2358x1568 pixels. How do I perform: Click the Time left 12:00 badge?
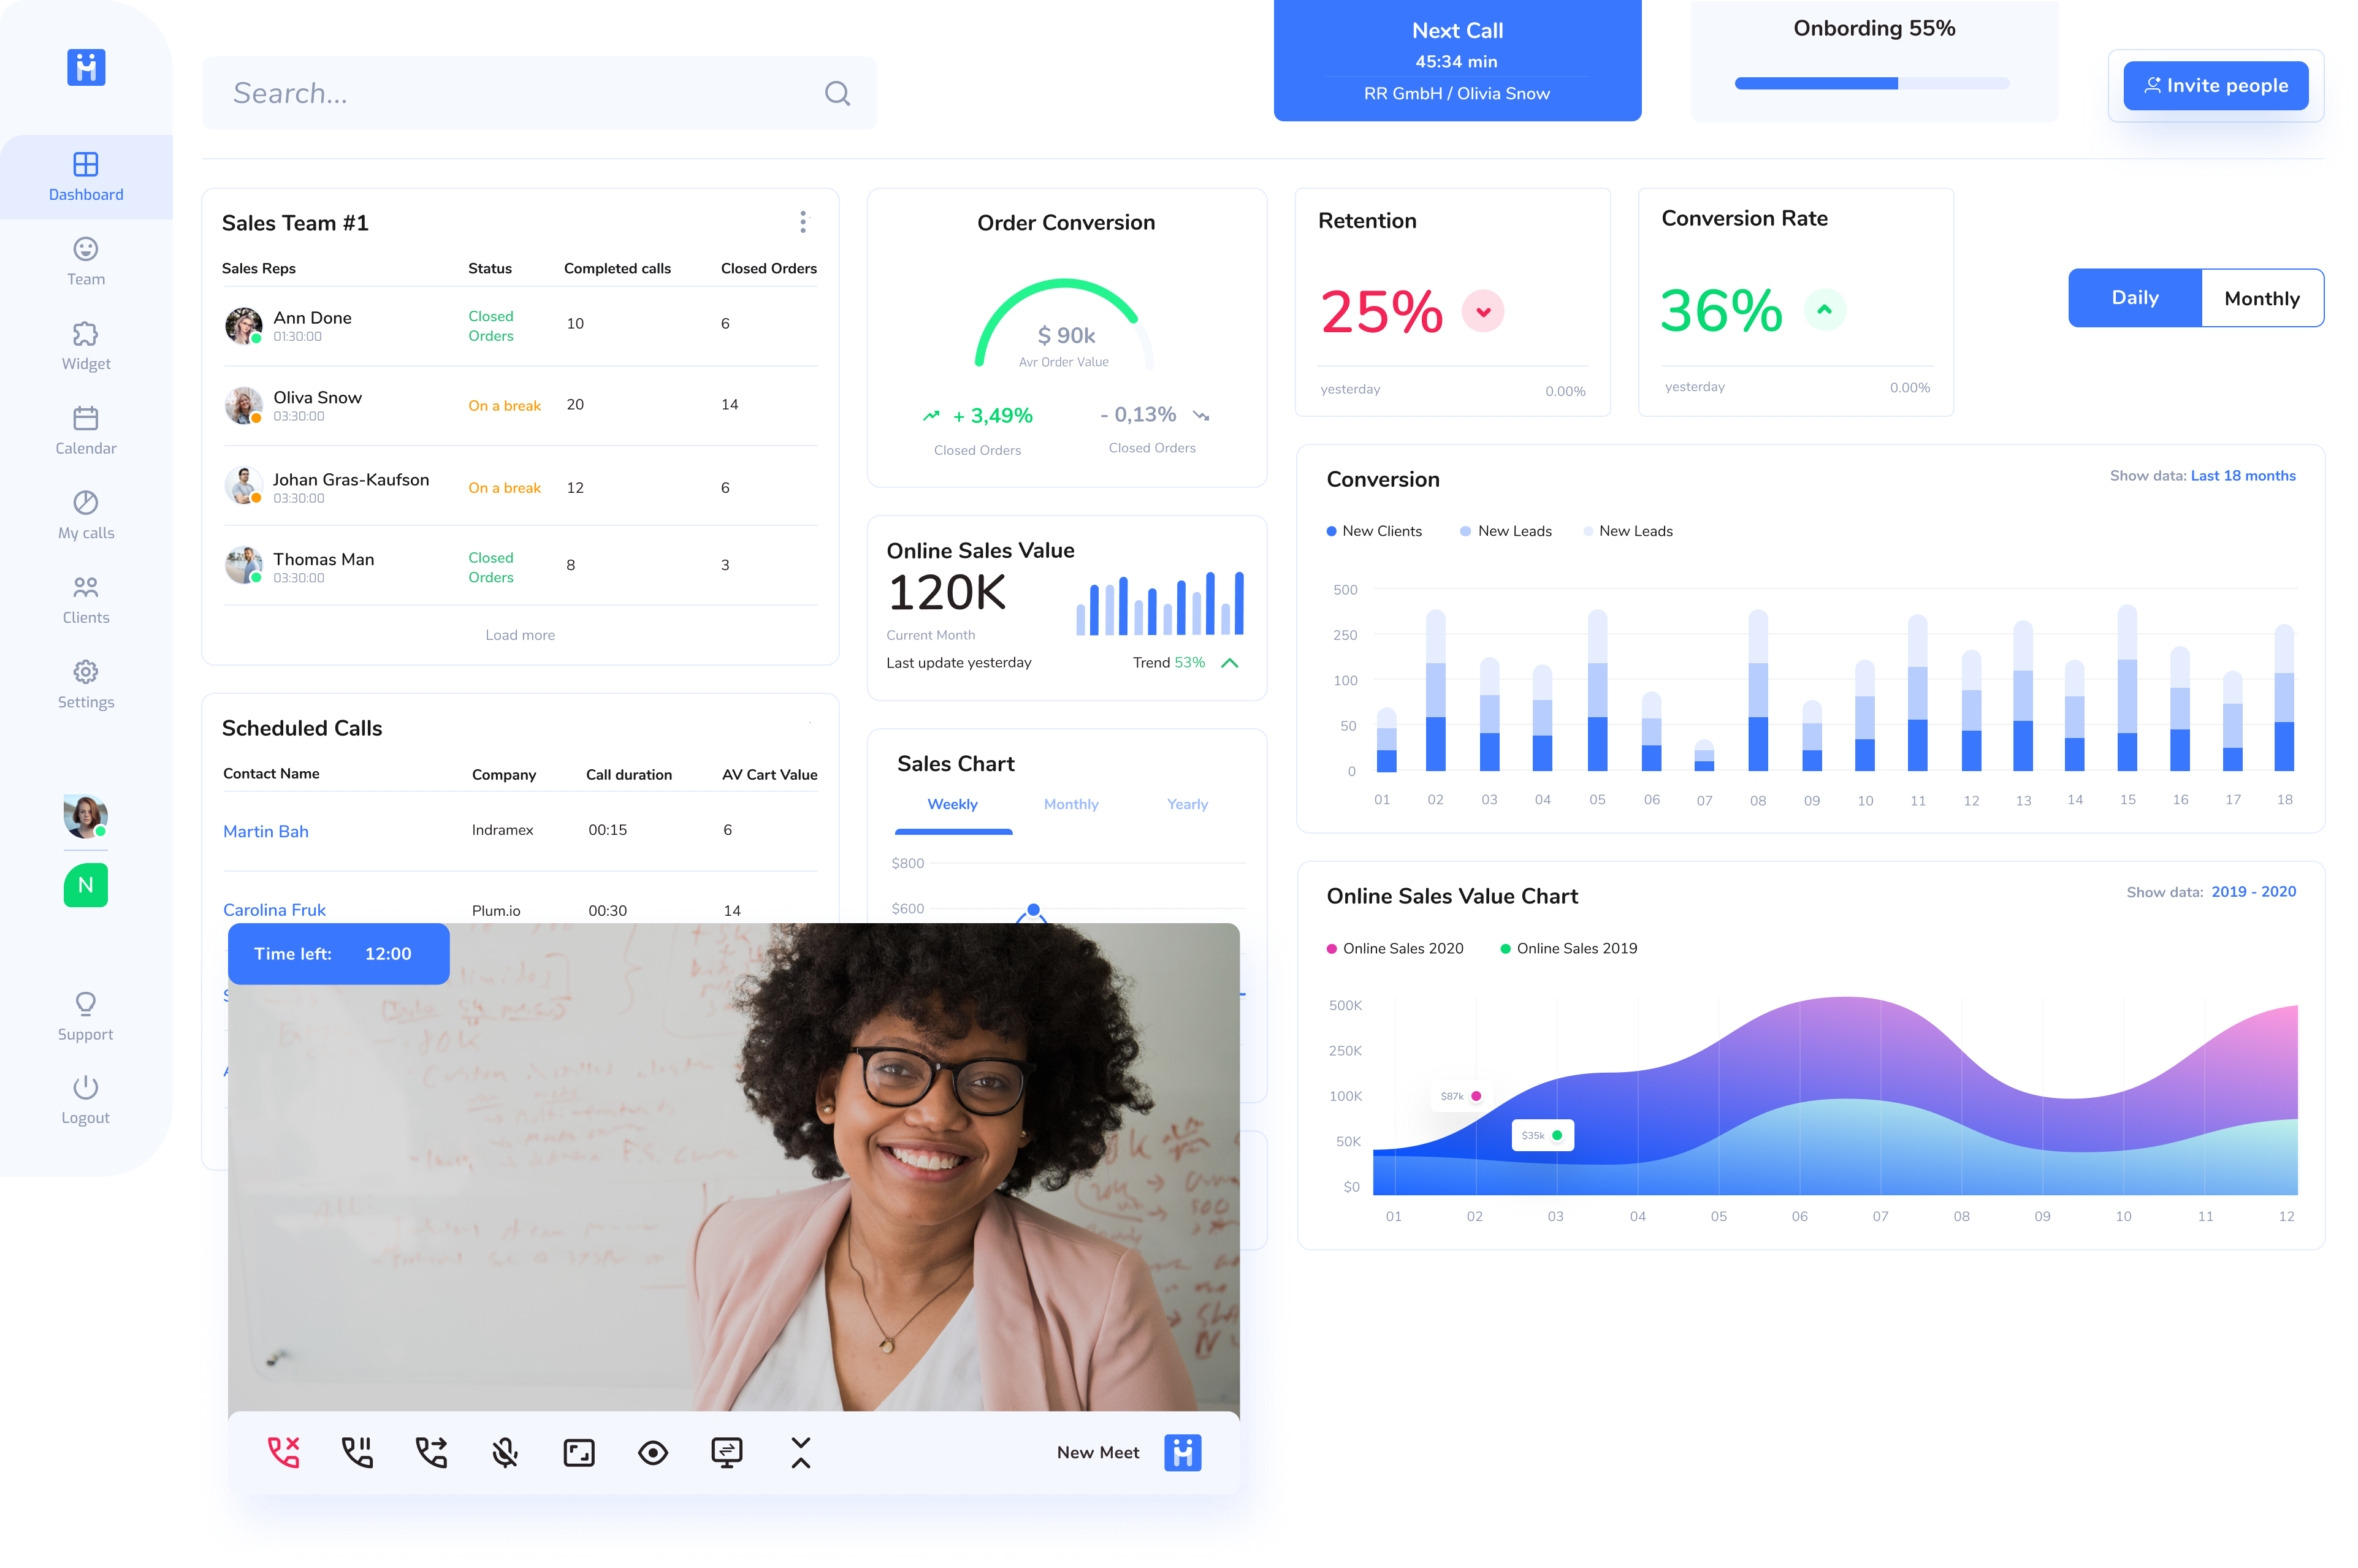pos(338,954)
